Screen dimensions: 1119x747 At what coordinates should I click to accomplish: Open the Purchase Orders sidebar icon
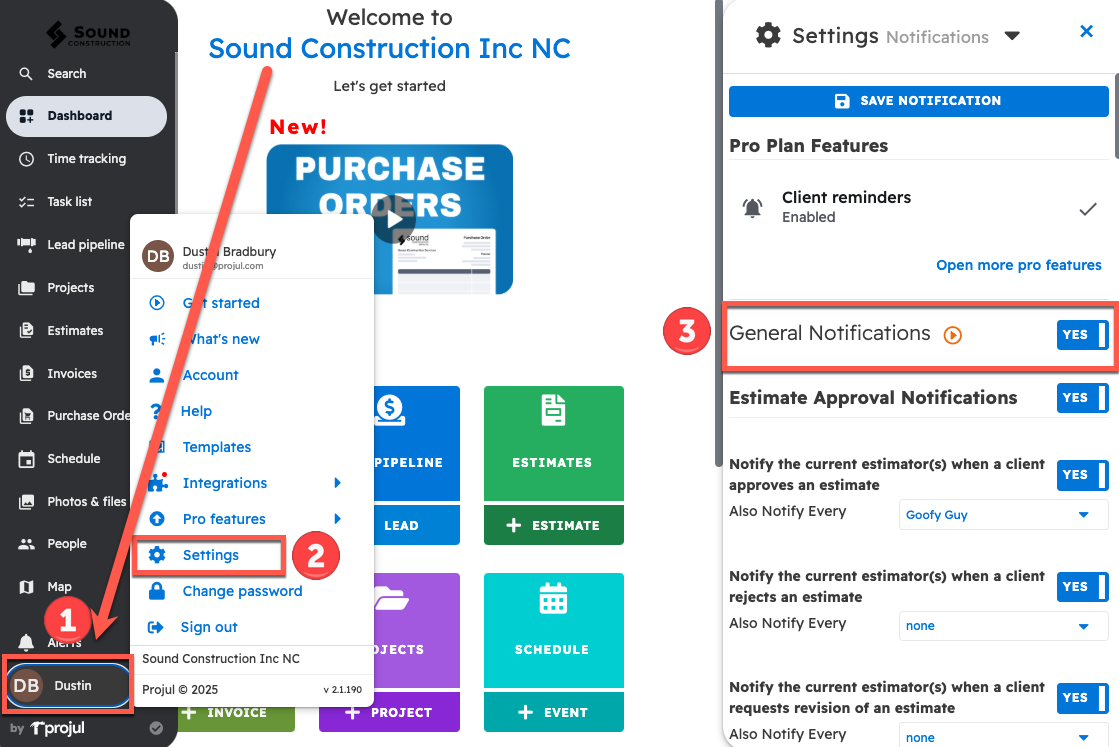[25, 415]
